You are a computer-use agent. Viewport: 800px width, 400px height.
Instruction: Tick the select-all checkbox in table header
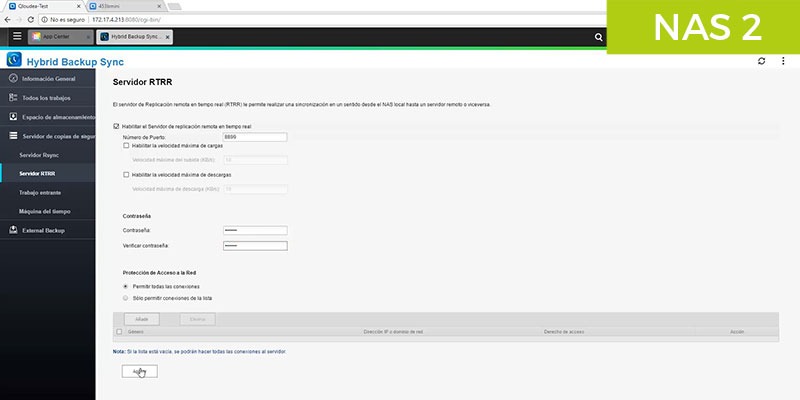(119, 332)
